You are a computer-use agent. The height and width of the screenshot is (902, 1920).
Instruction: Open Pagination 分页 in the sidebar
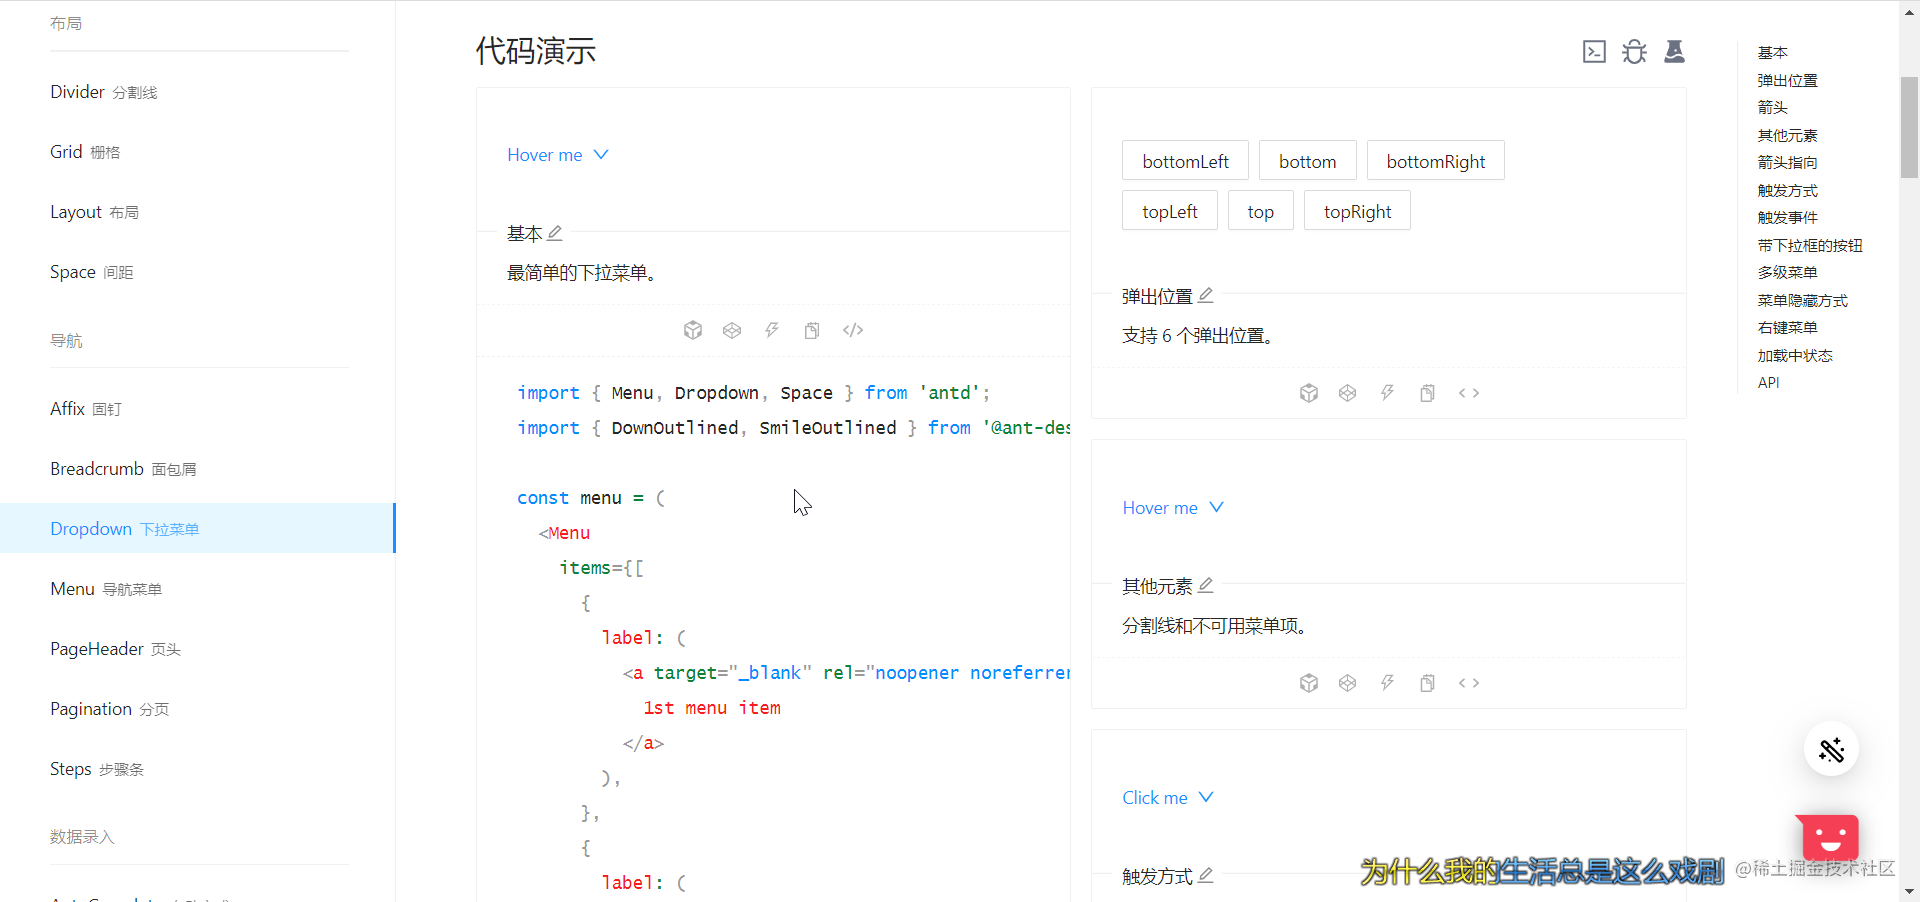(x=198, y=709)
